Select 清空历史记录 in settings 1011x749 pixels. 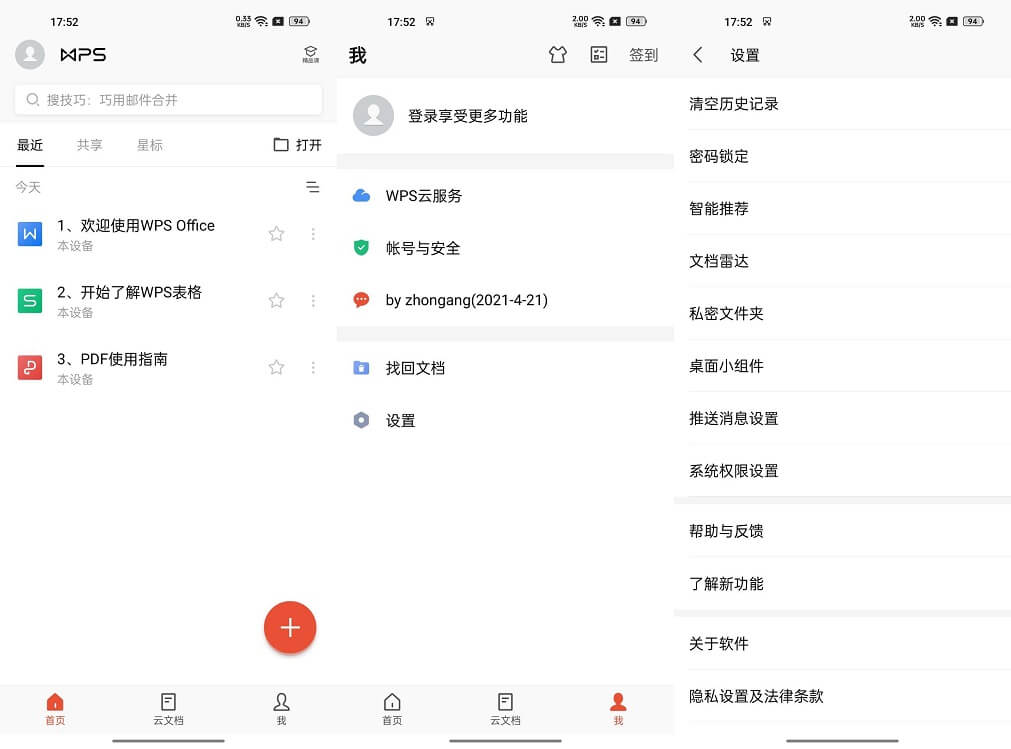843,104
